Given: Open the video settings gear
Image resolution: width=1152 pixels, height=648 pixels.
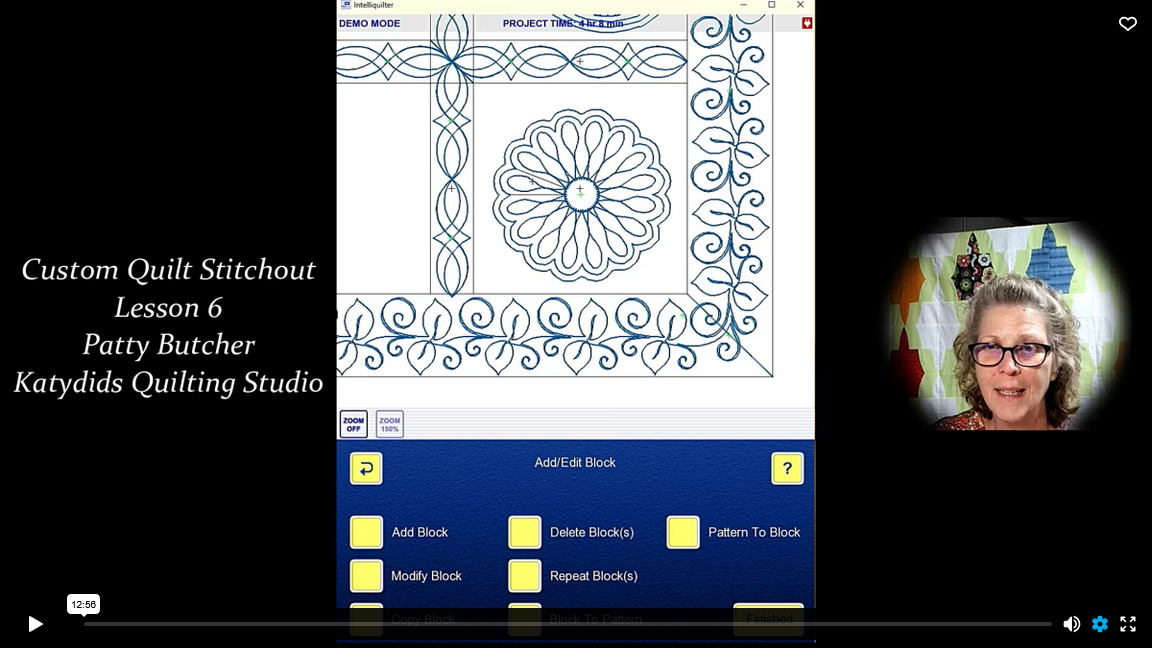Looking at the screenshot, I should [x=1100, y=624].
